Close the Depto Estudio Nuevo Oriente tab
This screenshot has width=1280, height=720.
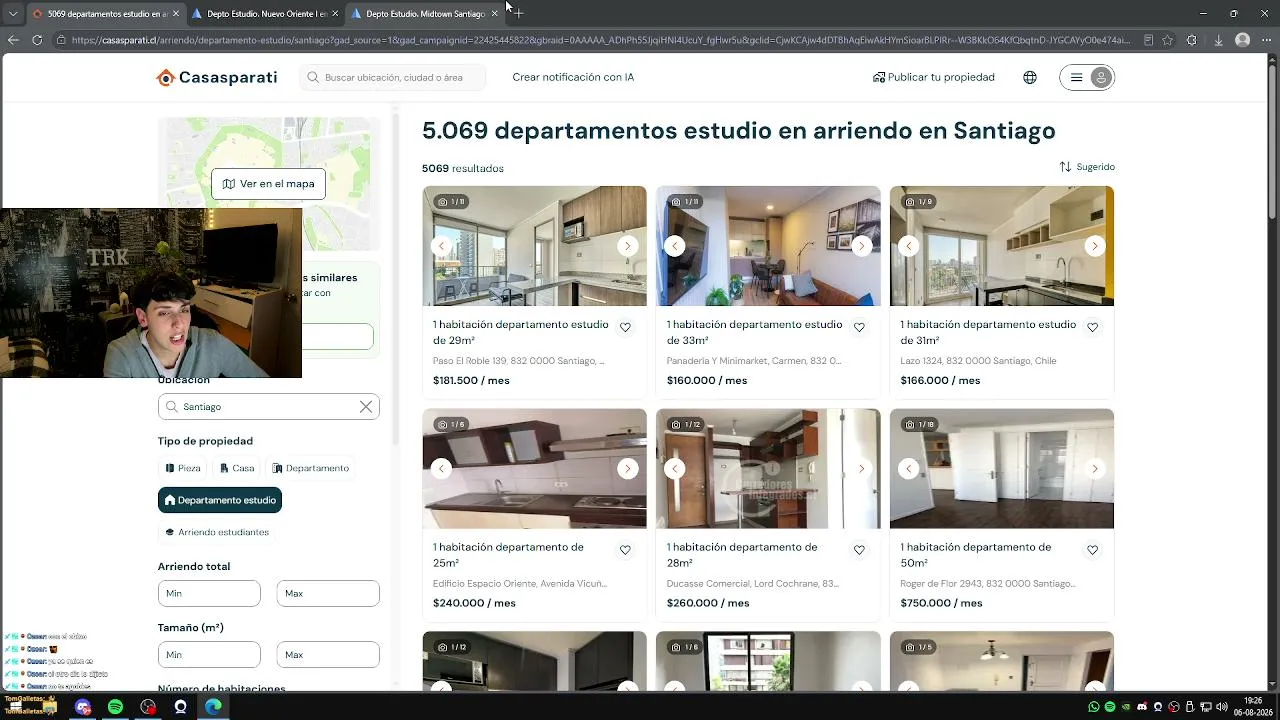tap(336, 14)
